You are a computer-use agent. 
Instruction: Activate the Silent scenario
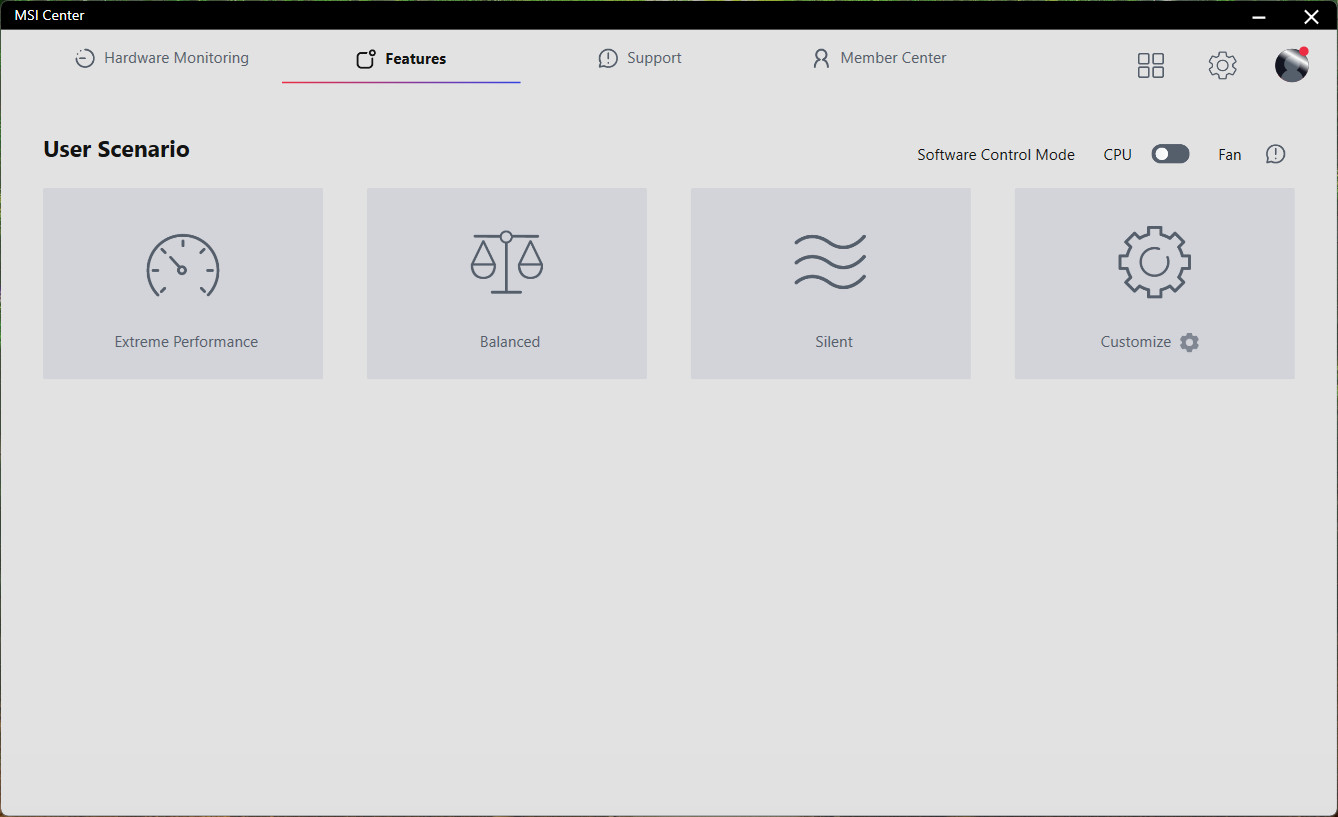pyautogui.click(x=831, y=283)
